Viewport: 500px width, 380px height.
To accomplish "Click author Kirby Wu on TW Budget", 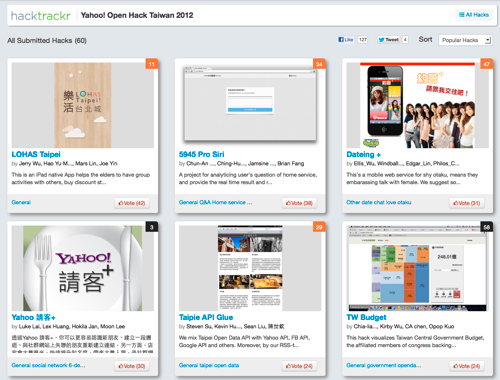I will pyautogui.click(x=390, y=326).
